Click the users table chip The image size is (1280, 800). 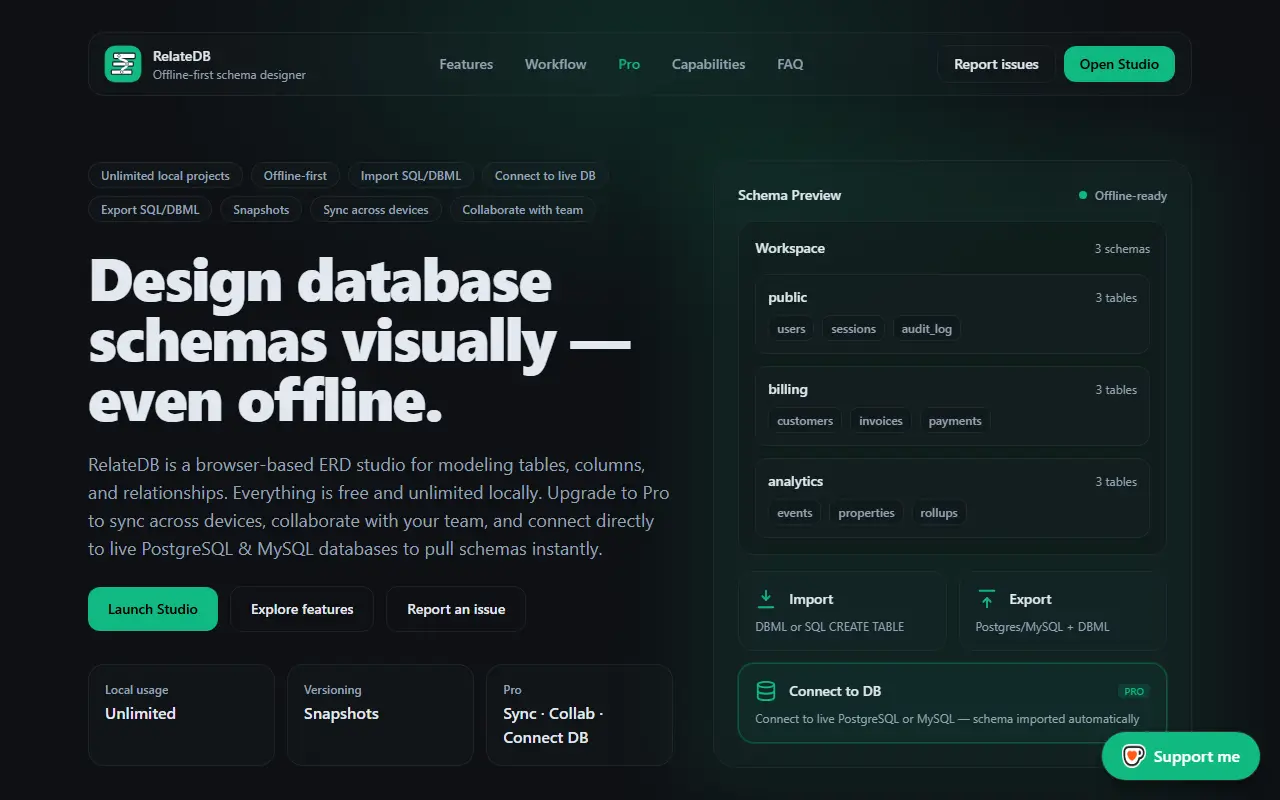pyautogui.click(x=791, y=329)
